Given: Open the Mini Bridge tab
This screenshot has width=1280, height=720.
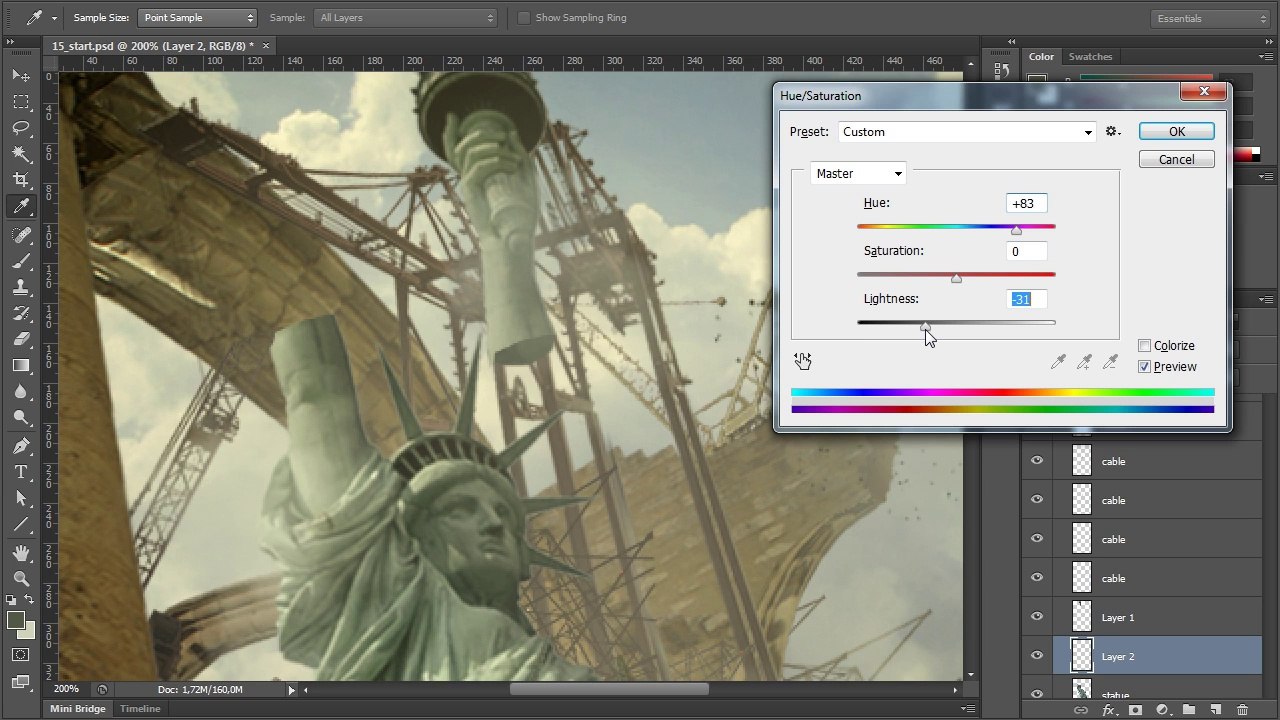Looking at the screenshot, I should point(77,709).
